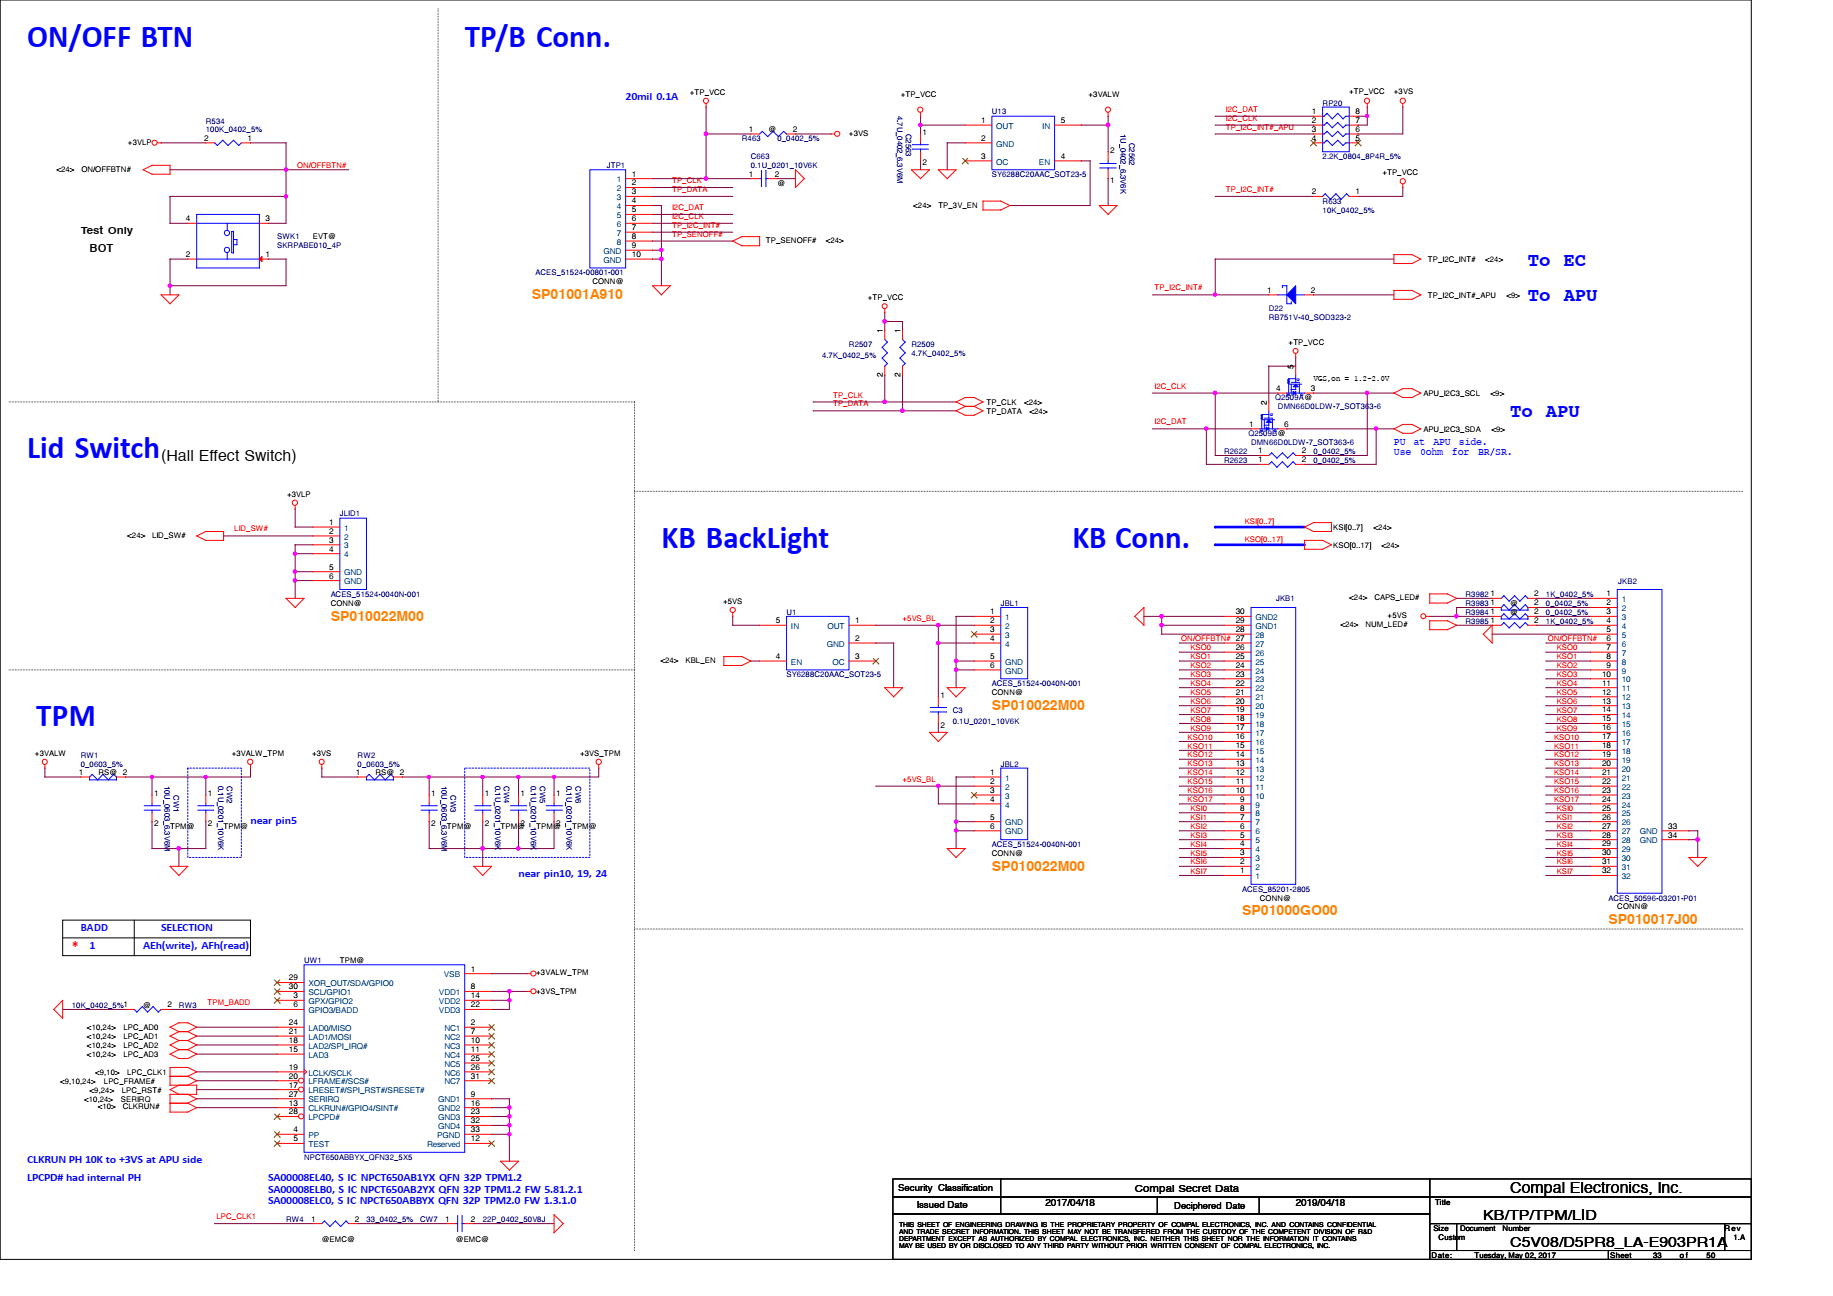The width and height of the screenshot is (1833, 1296).
Task: Click the SWK1 push-button switch symbol
Action: pos(228,241)
